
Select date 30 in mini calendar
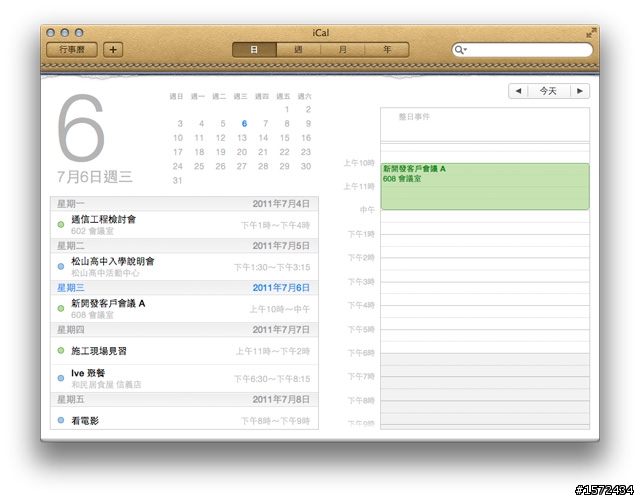[306, 166]
